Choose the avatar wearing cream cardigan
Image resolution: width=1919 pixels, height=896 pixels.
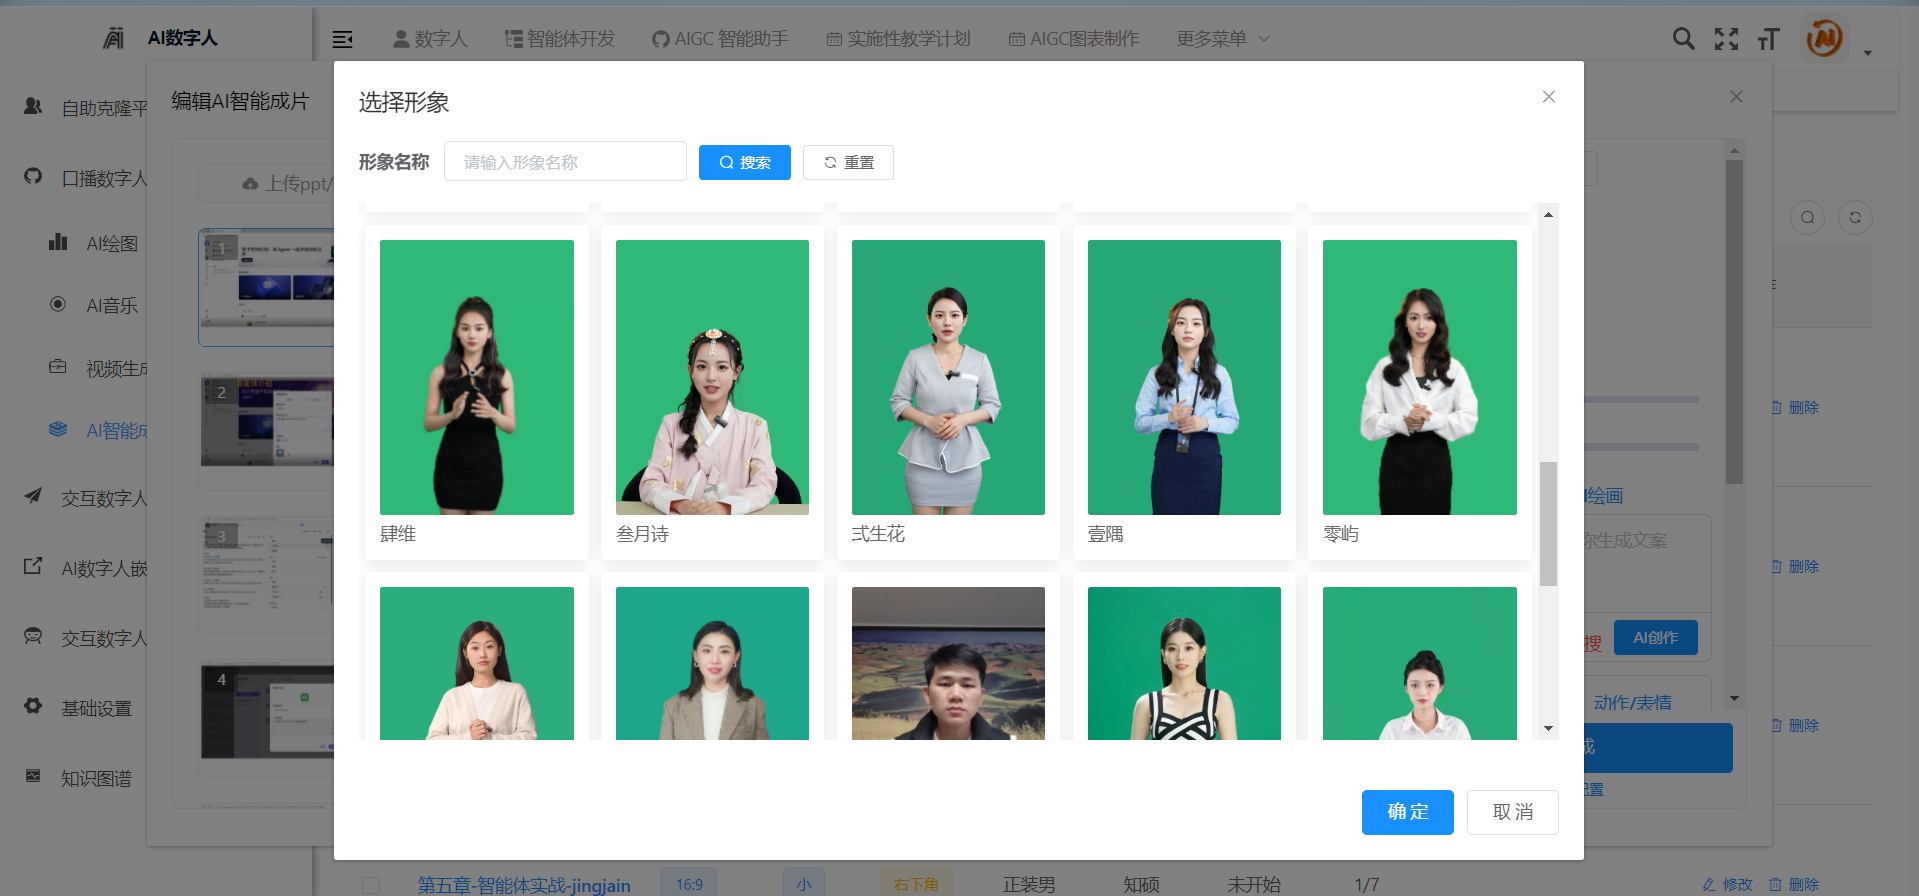(x=477, y=663)
